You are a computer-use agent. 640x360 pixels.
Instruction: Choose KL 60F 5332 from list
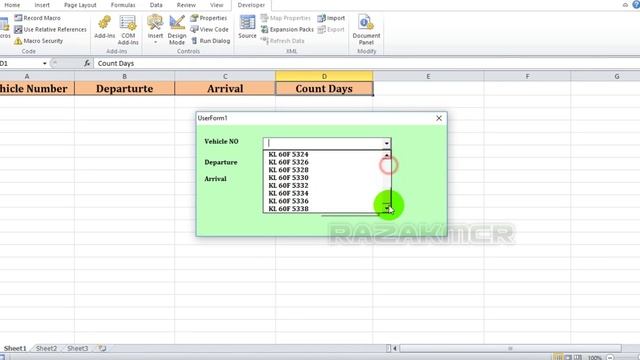point(288,185)
